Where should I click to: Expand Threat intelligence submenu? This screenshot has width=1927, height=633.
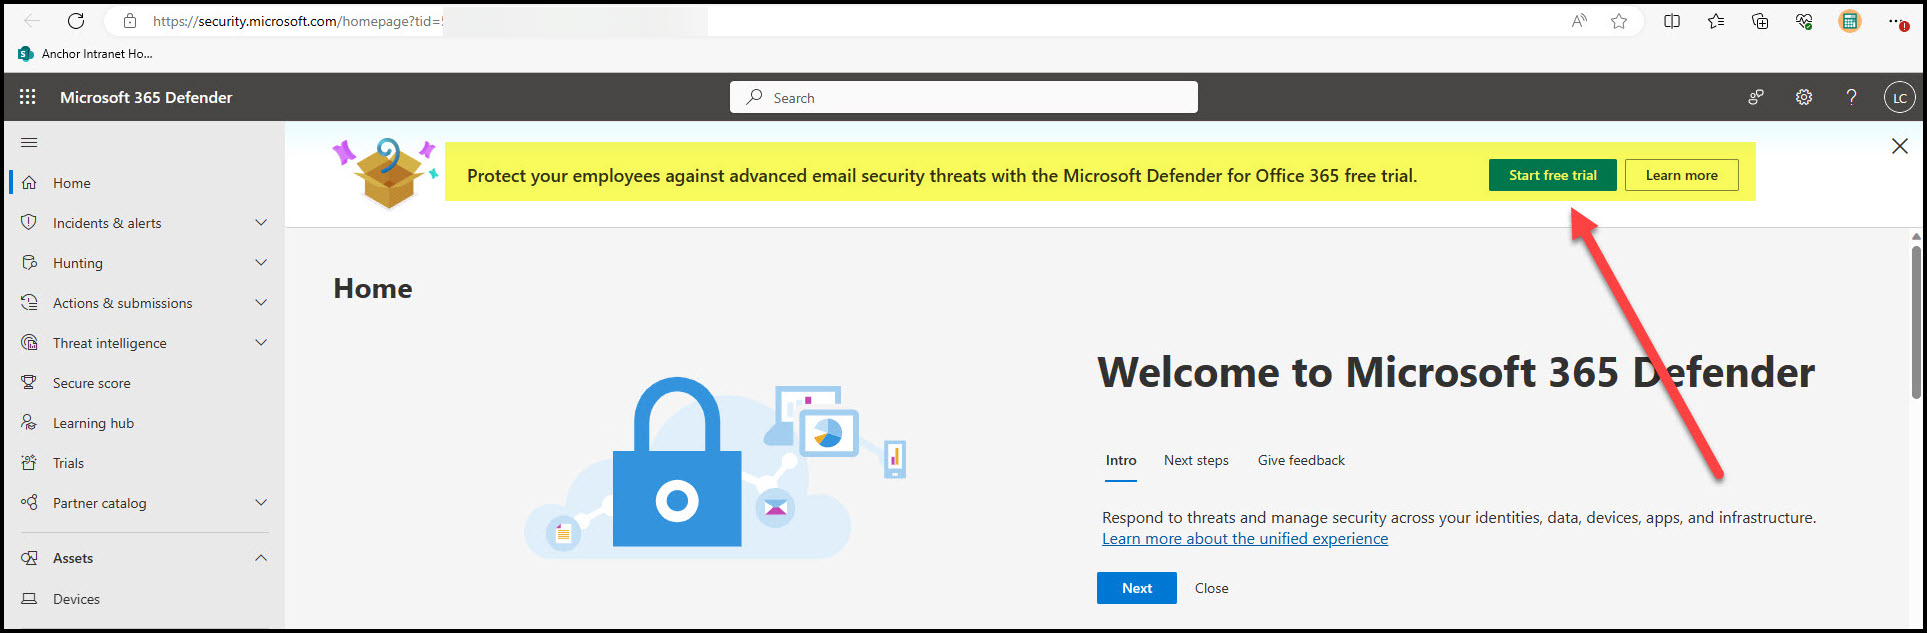pyautogui.click(x=261, y=343)
